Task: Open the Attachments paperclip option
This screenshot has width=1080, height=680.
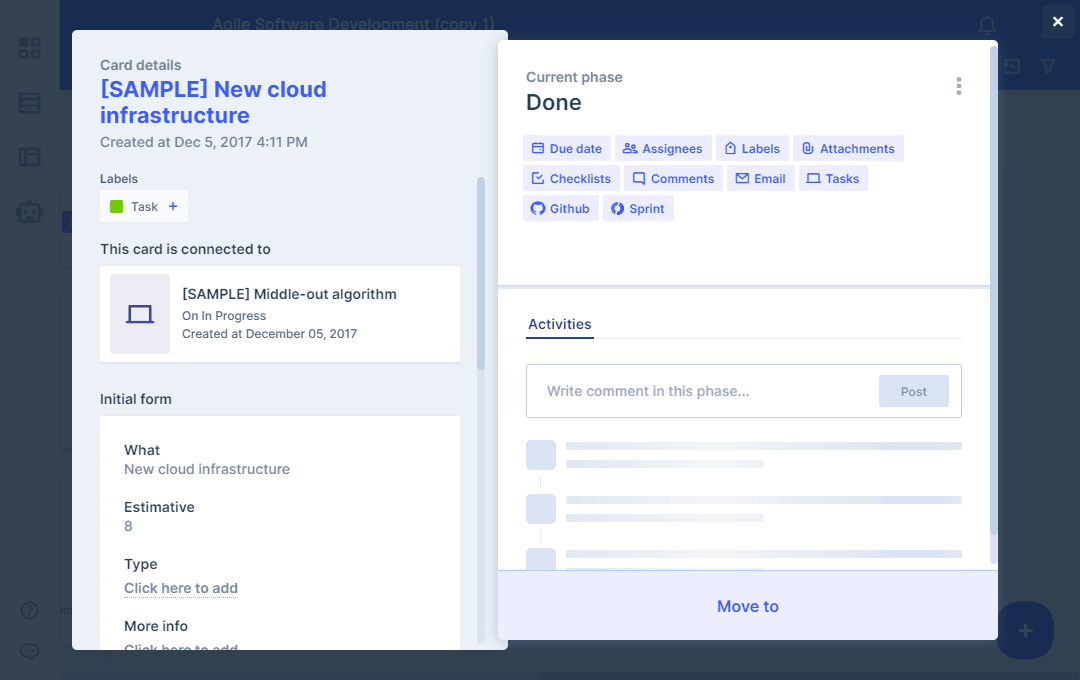Action: click(x=847, y=149)
